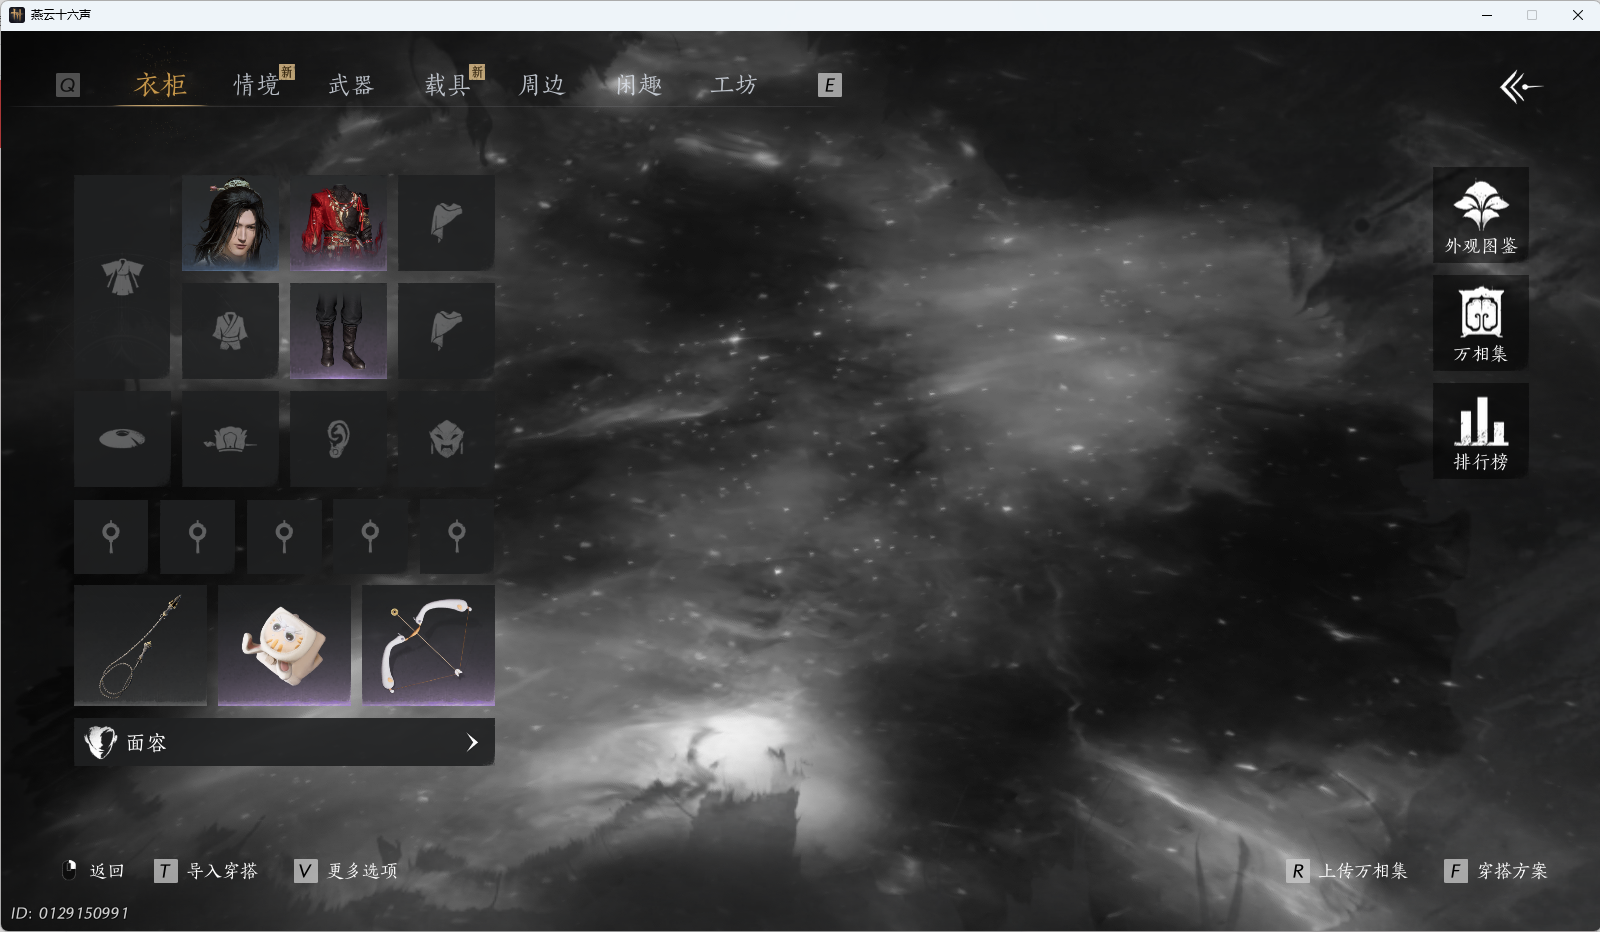Screen dimensions: 1600x932
Task: Select the face mask slot
Action: (446, 439)
